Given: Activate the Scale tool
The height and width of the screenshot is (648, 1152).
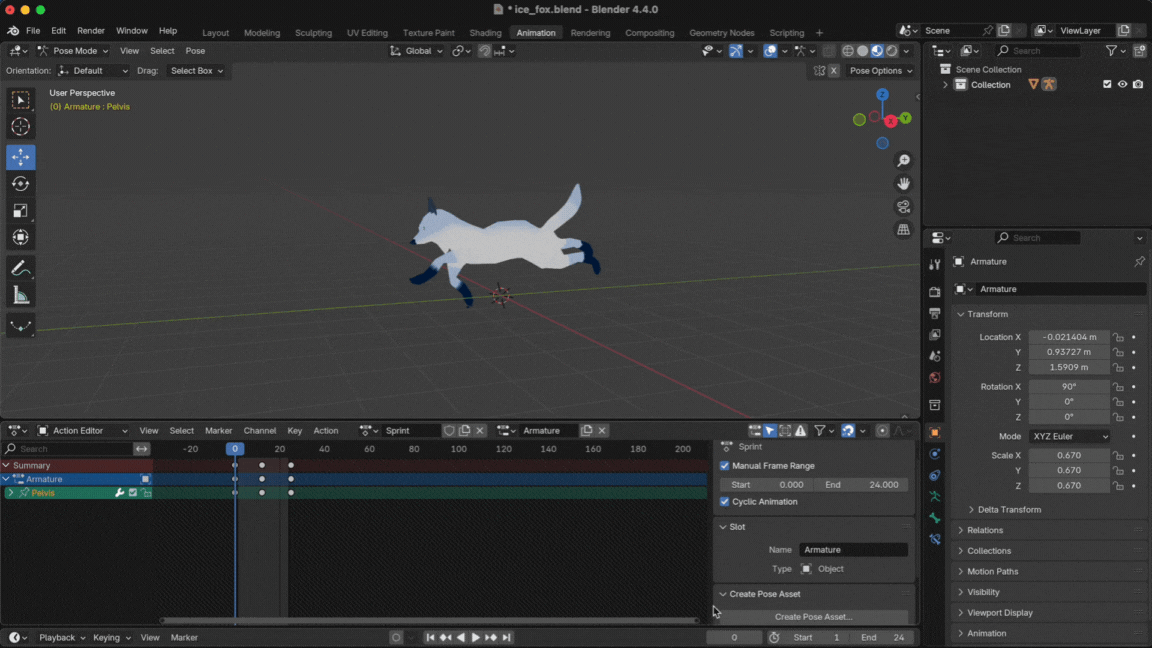Looking at the screenshot, I should pyautogui.click(x=21, y=211).
